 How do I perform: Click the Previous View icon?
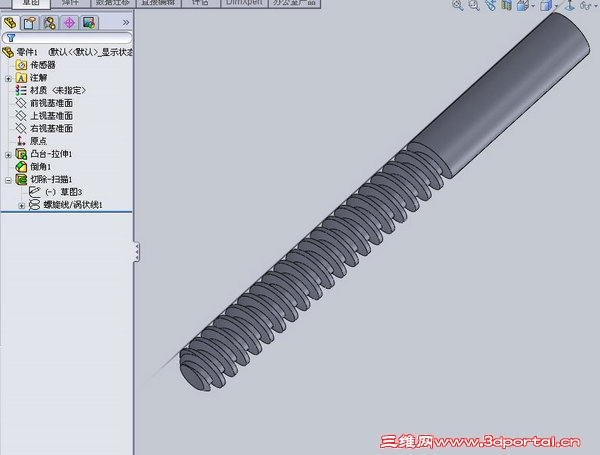coord(490,5)
